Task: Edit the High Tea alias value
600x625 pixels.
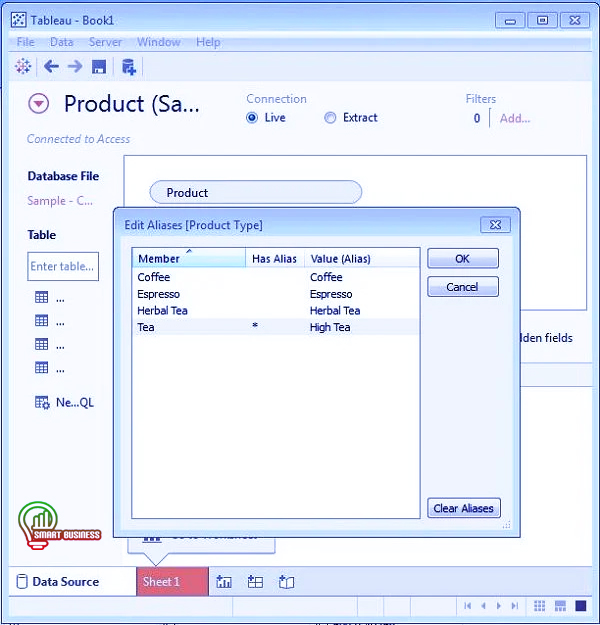Action: coord(330,327)
